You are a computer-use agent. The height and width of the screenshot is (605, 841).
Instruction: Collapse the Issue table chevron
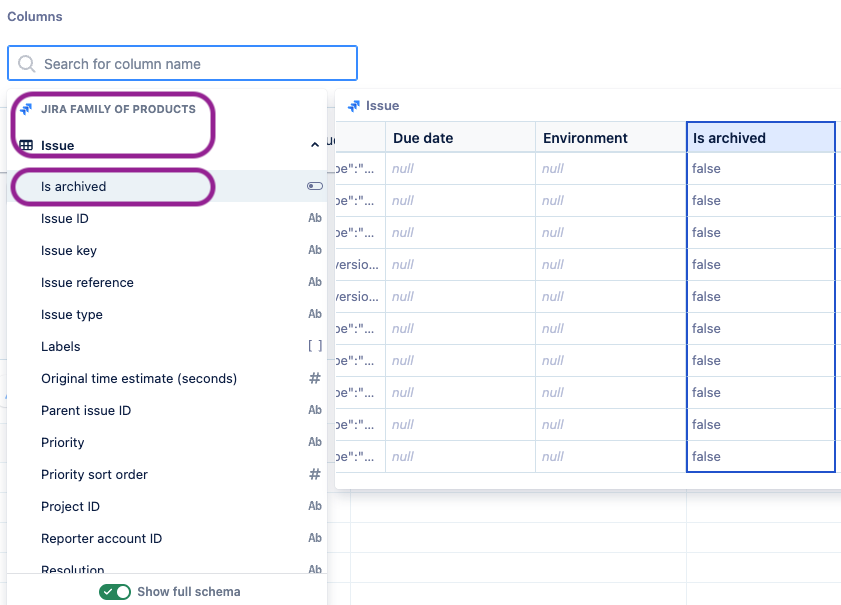[315, 145]
